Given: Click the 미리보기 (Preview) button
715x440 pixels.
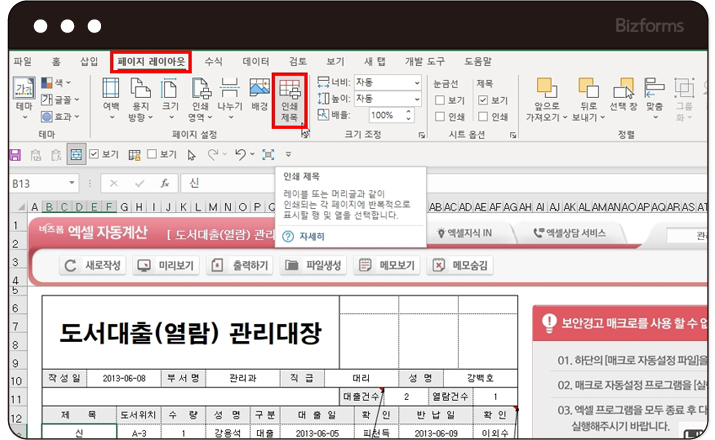Looking at the screenshot, I should pyautogui.click(x=166, y=266).
